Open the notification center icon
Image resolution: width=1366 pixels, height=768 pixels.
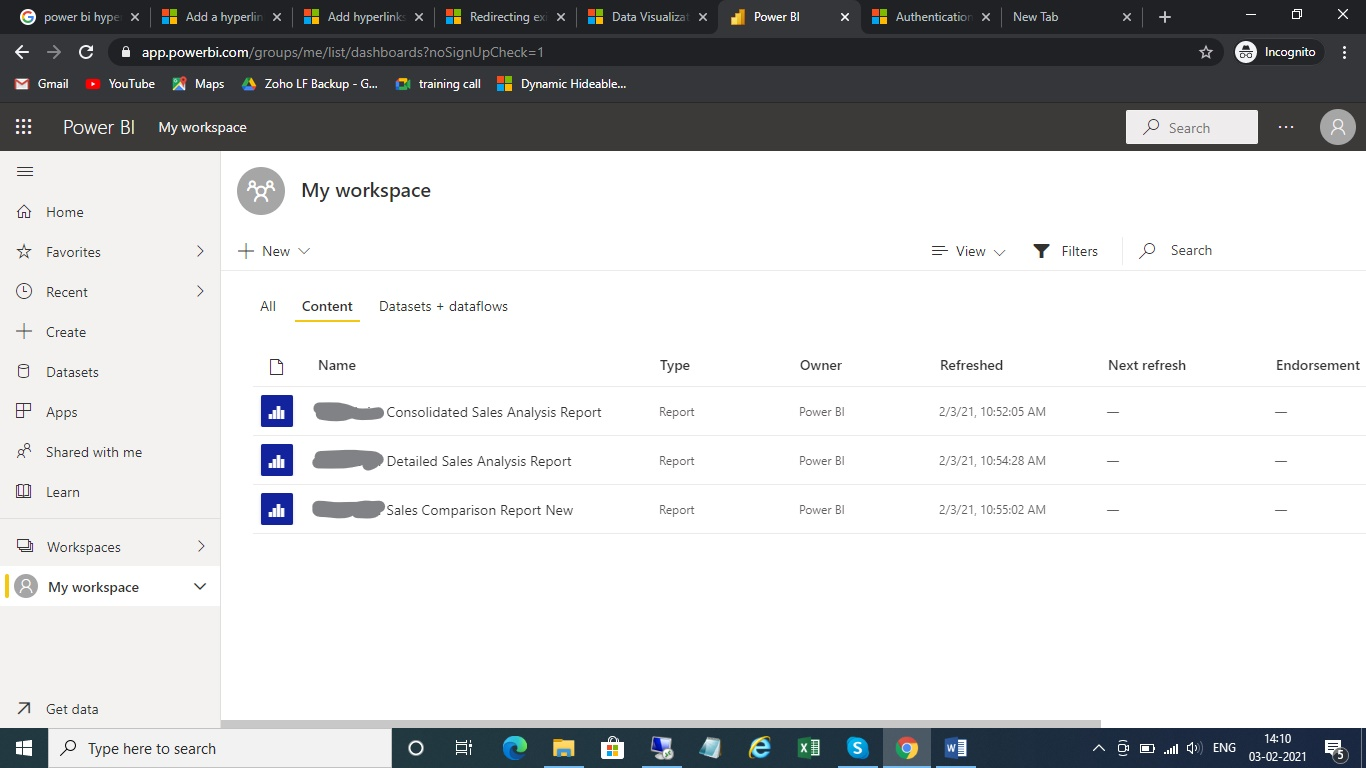tap(1334, 748)
